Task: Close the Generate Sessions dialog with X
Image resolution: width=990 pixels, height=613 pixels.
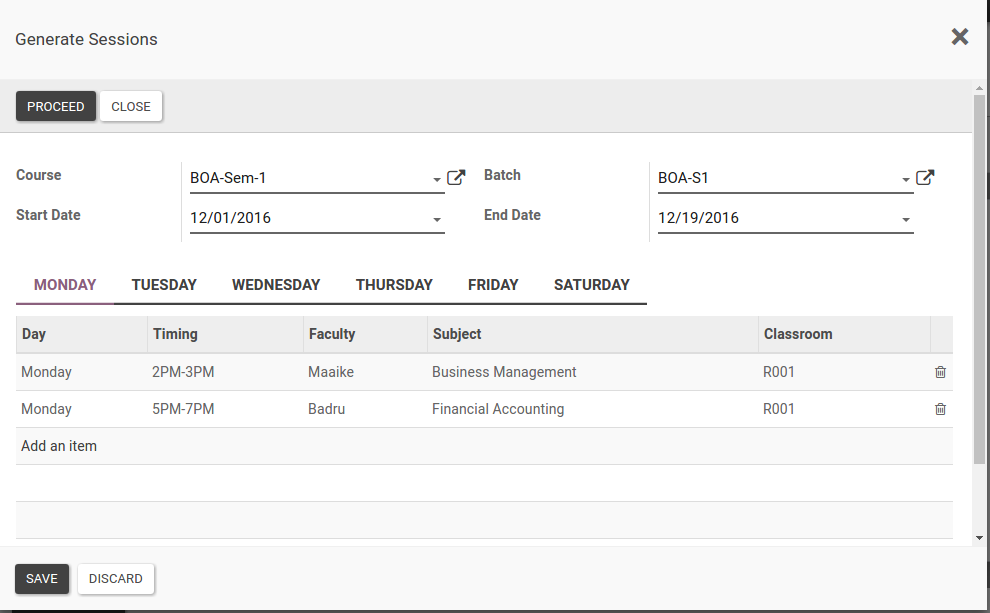Action: point(960,37)
